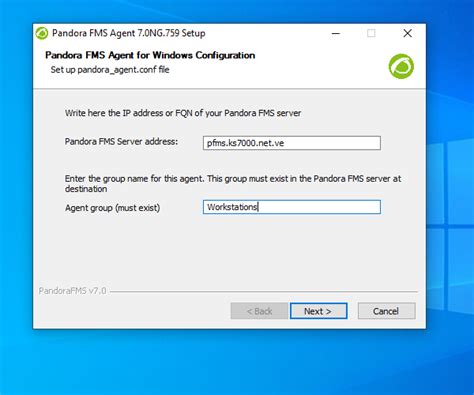
Task: Click the 'Set up pandora_agent.conf file' subtitle
Action: [x=110, y=70]
